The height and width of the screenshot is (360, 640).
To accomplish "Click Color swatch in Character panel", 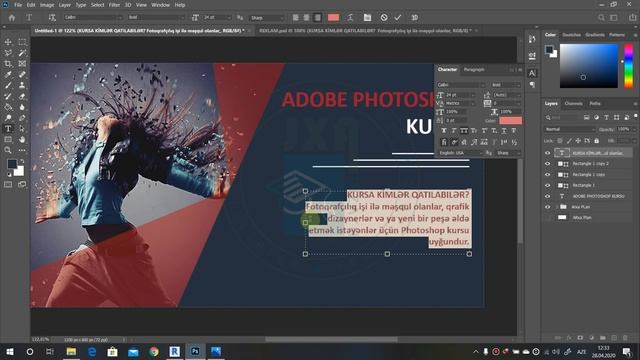I will tap(510, 120).
